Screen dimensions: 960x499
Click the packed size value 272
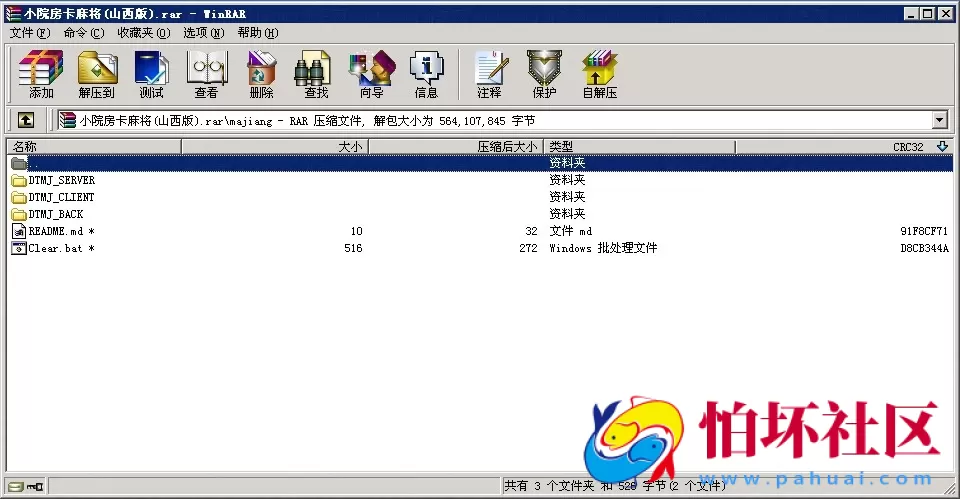[528, 248]
